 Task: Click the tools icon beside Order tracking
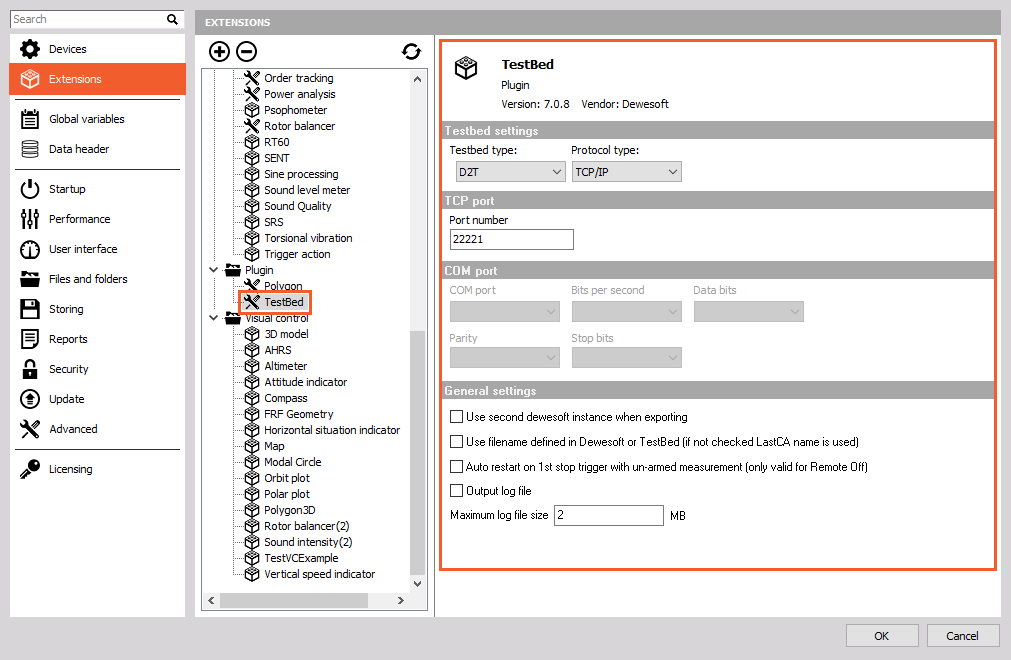coord(252,78)
